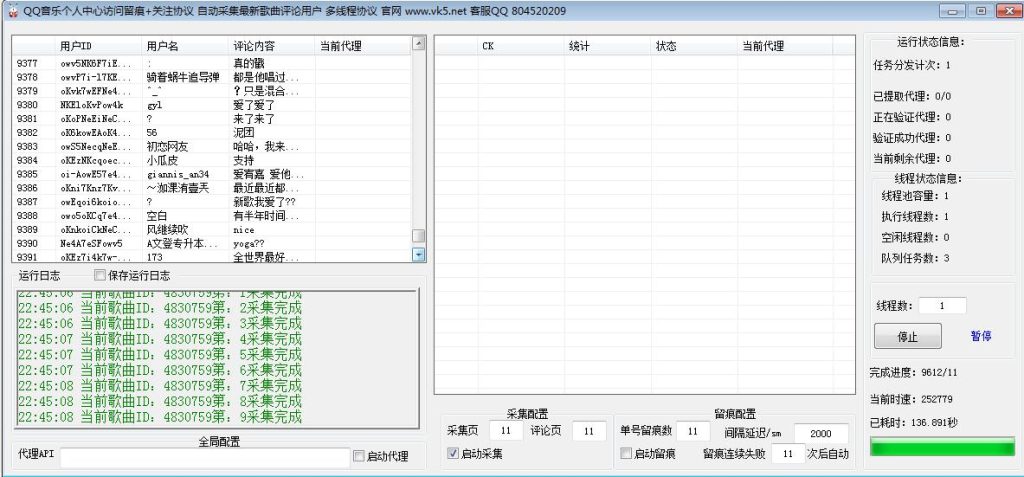Click the 线程数 input field

click(942, 306)
